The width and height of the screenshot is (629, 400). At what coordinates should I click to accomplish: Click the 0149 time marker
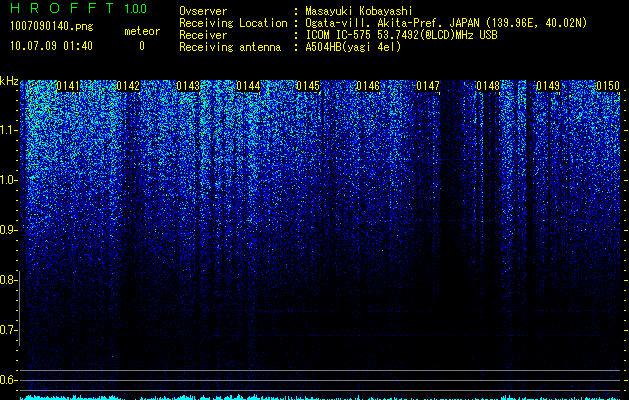point(548,86)
